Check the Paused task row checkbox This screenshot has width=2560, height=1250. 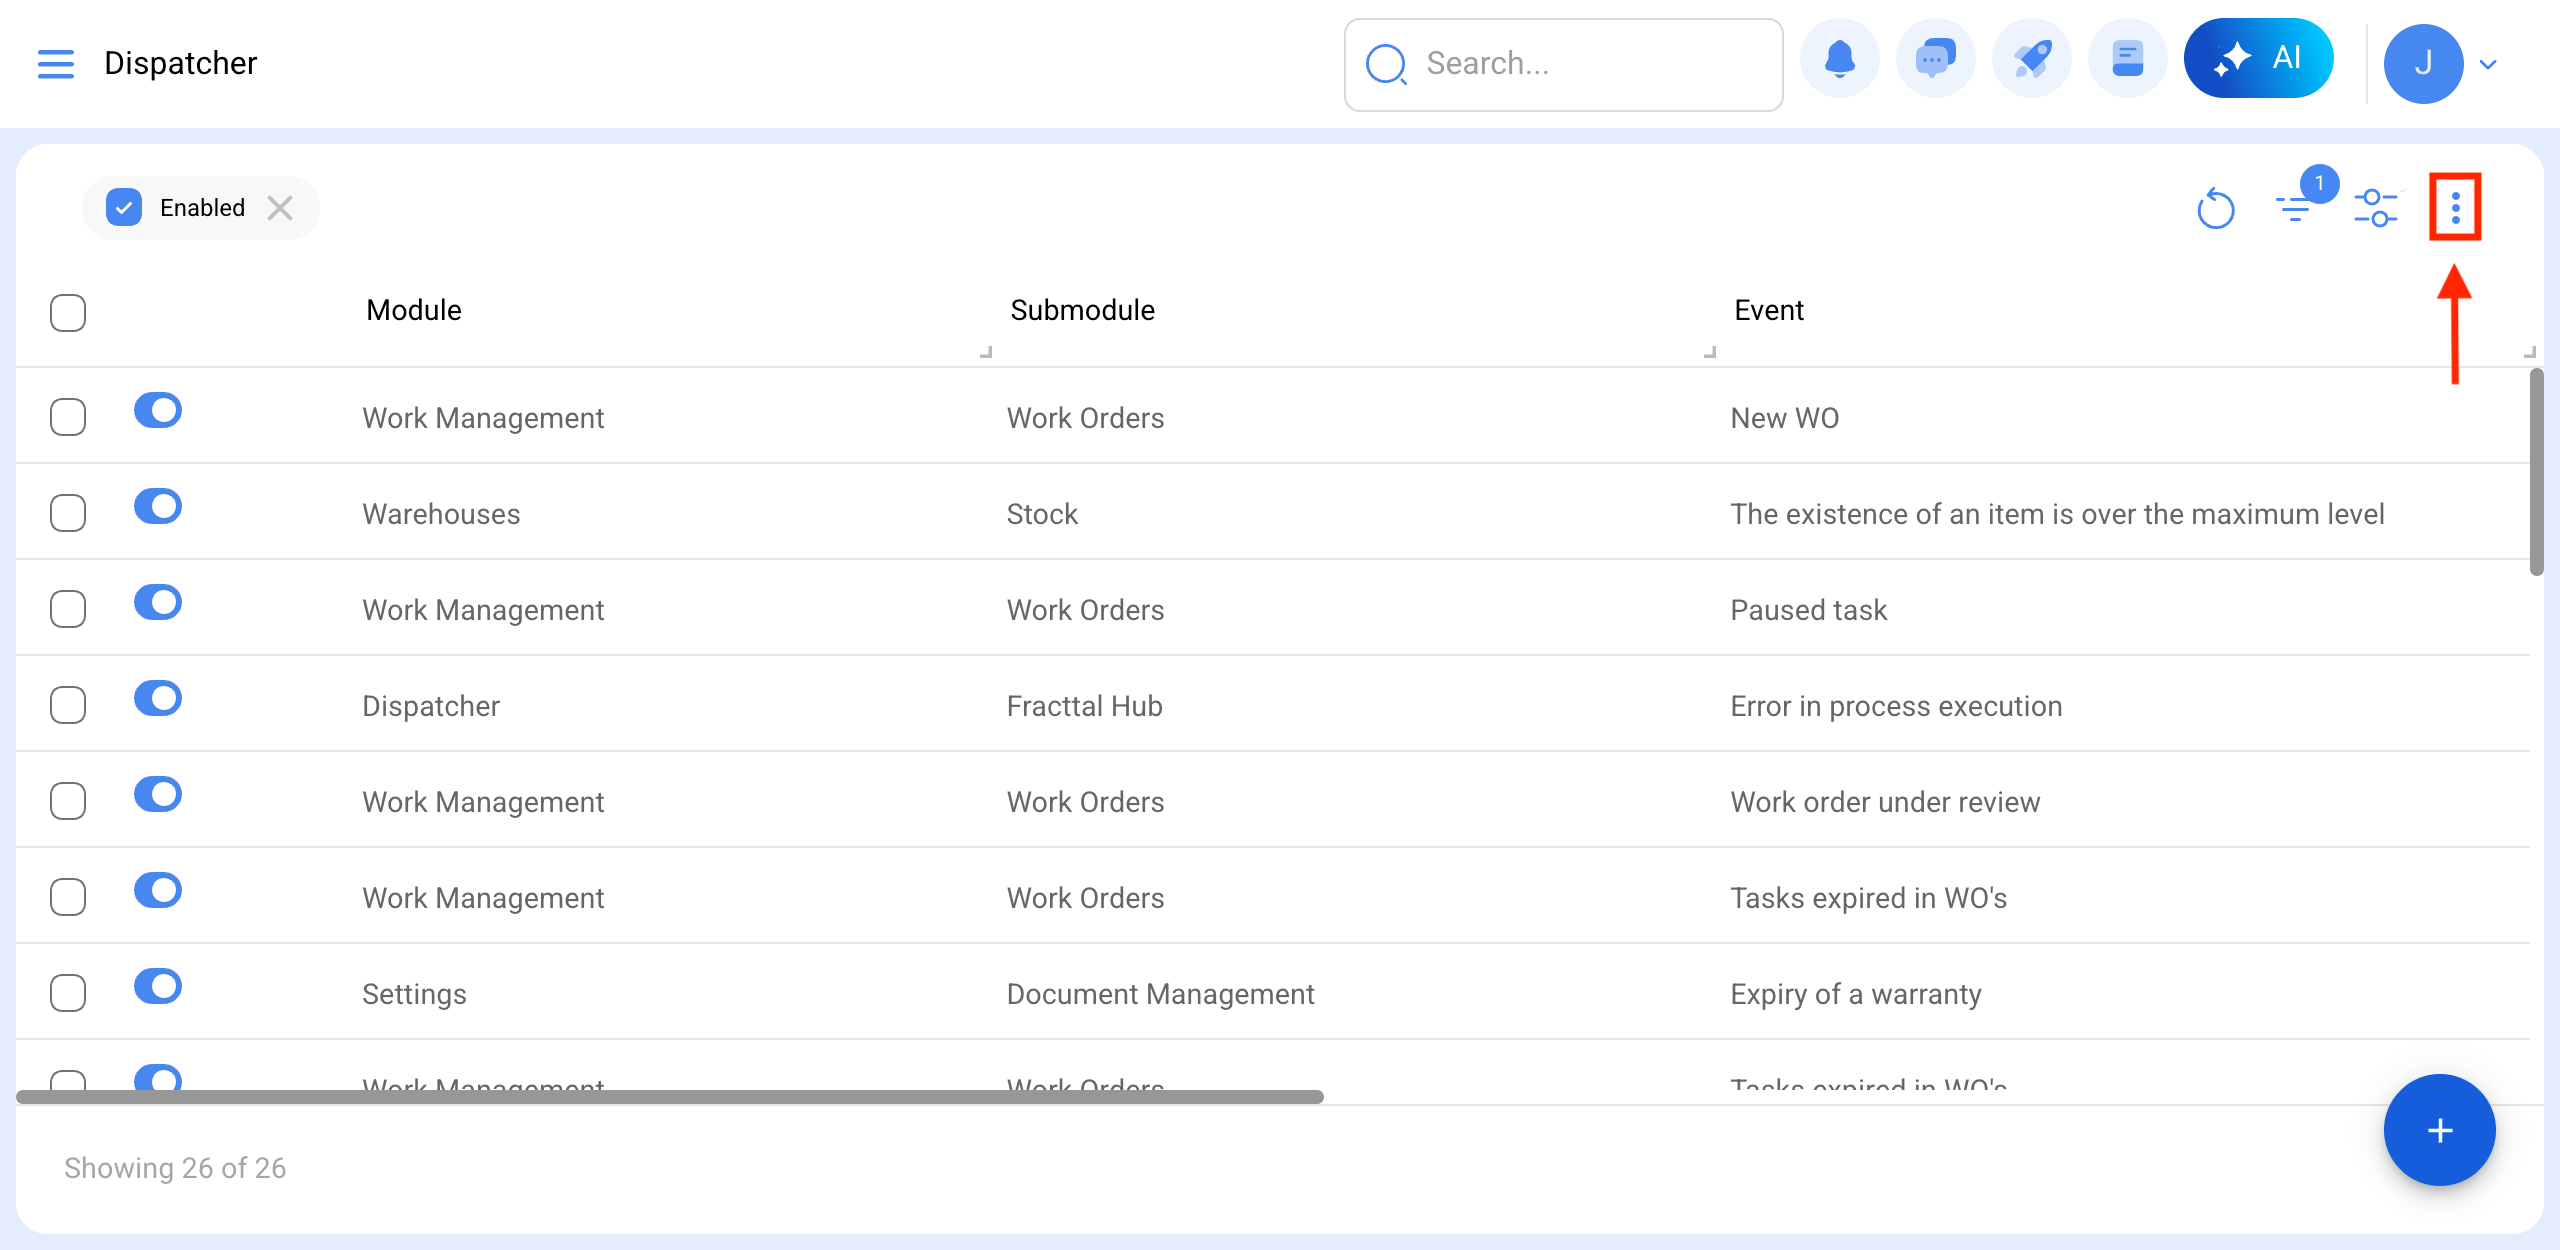[x=68, y=609]
